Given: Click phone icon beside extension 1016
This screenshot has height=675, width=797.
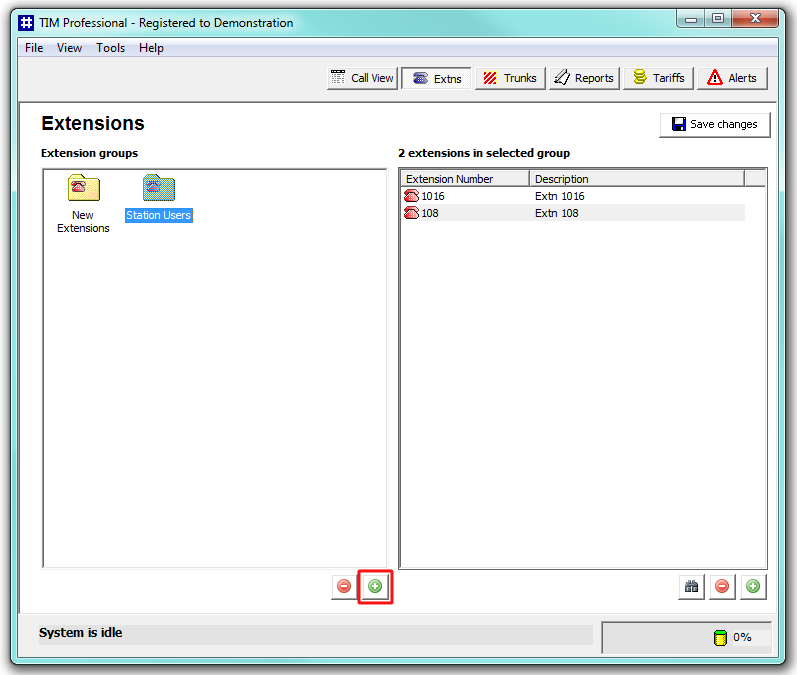Looking at the screenshot, I should 411,196.
